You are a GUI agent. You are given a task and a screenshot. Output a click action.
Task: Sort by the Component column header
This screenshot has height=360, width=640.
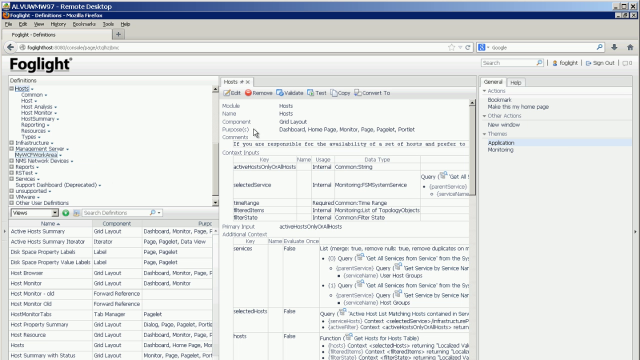(x=117, y=224)
